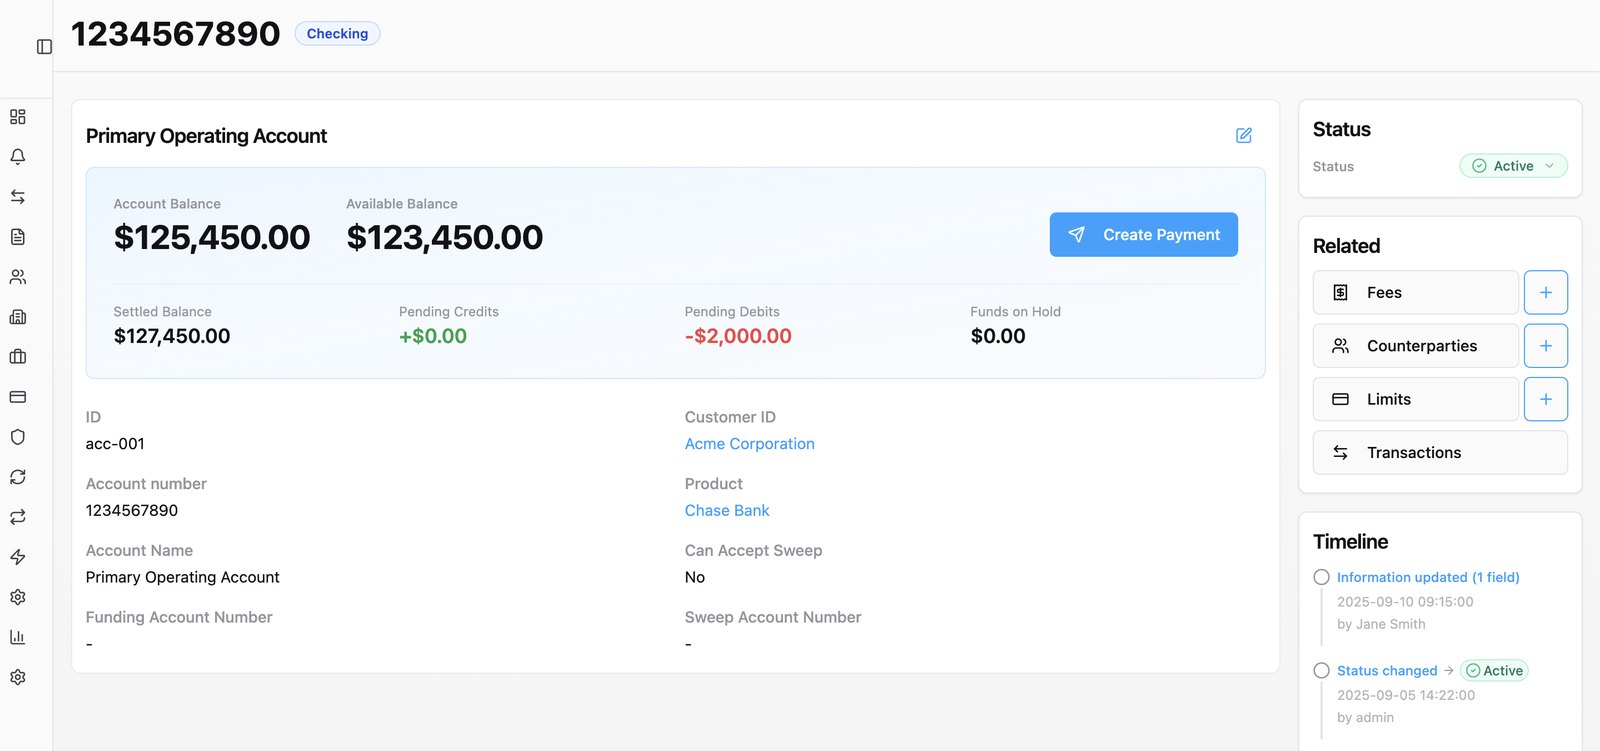Click the Account Name value 'Primary Operating Account'

point(183,577)
